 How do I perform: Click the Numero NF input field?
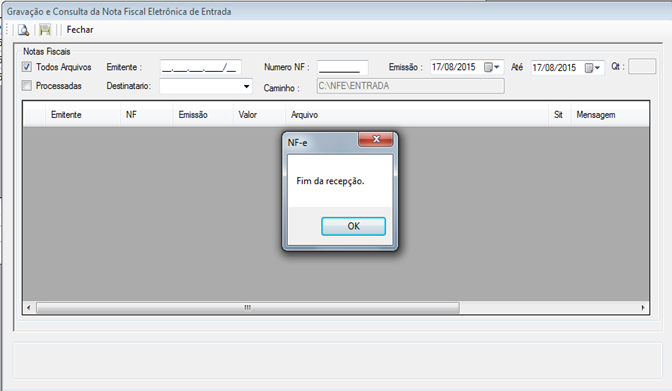coord(342,67)
